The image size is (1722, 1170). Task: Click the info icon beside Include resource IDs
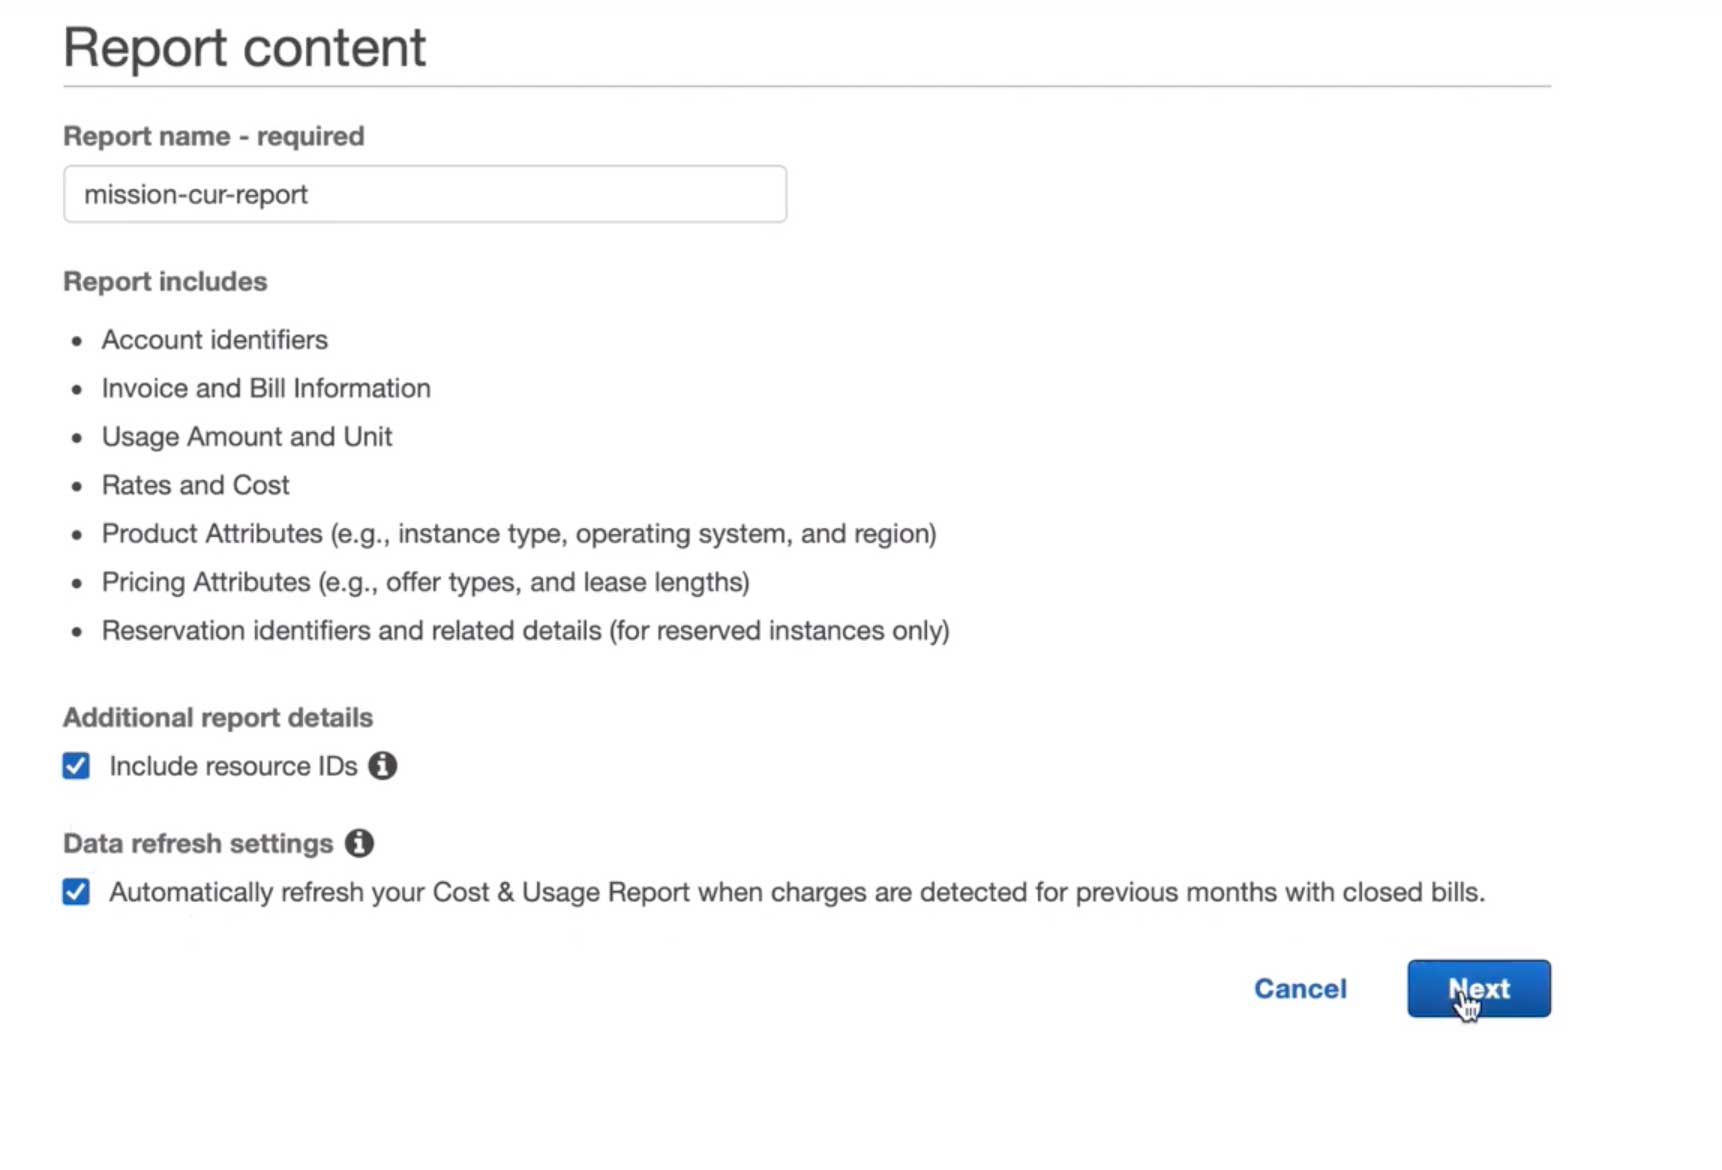coord(382,766)
